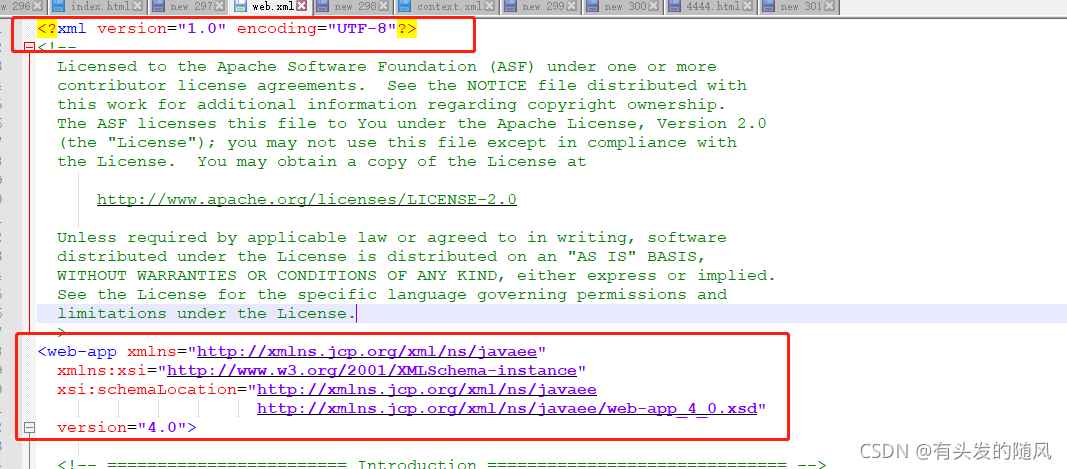Close the web.xml tab

click(301, 7)
